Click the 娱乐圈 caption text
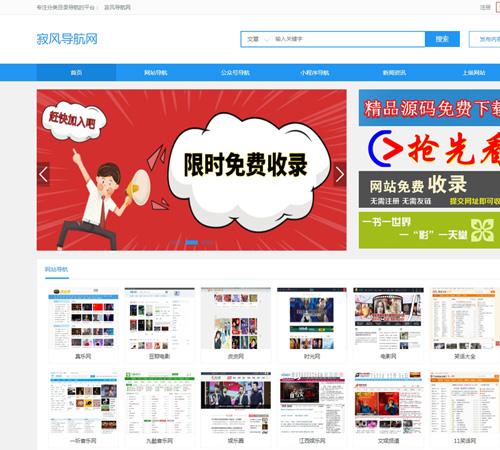This screenshot has height=450, width=500. tap(236, 441)
